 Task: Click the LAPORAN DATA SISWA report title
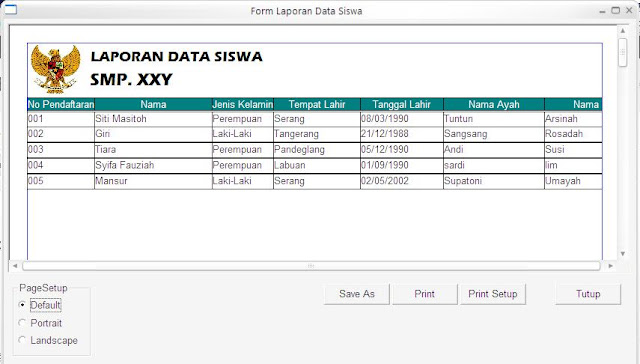[x=176, y=56]
